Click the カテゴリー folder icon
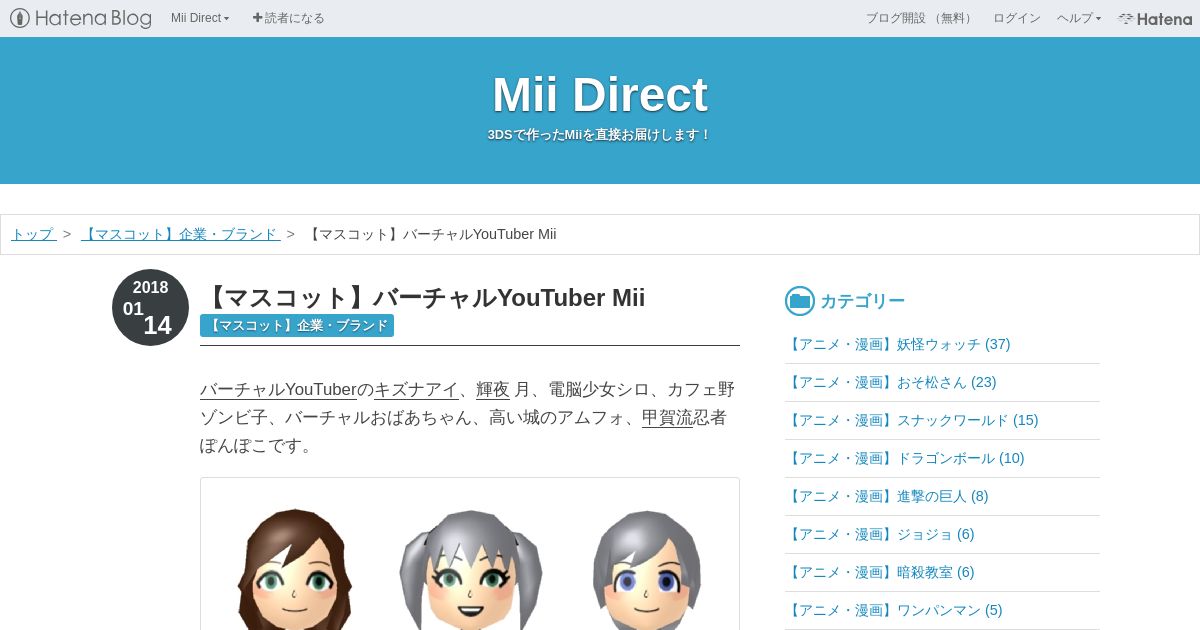Screen dimensions: 1200x630 [800, 301]
